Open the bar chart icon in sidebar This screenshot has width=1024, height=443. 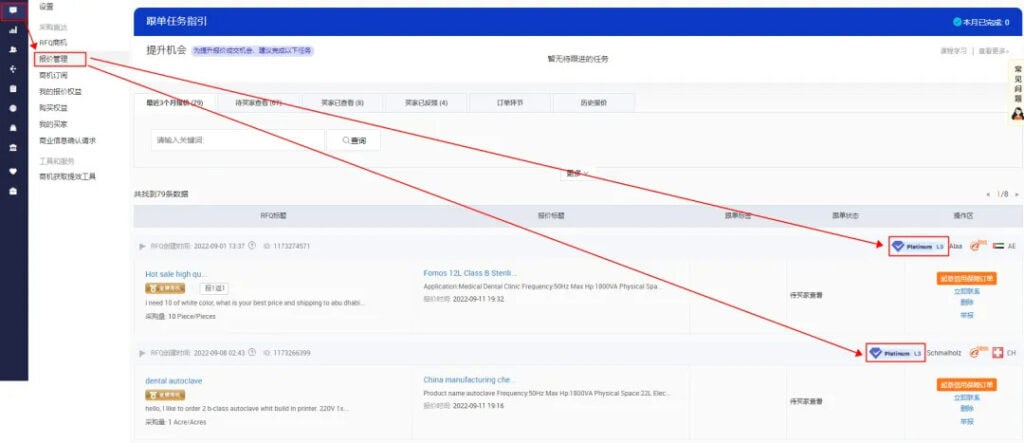13,30
